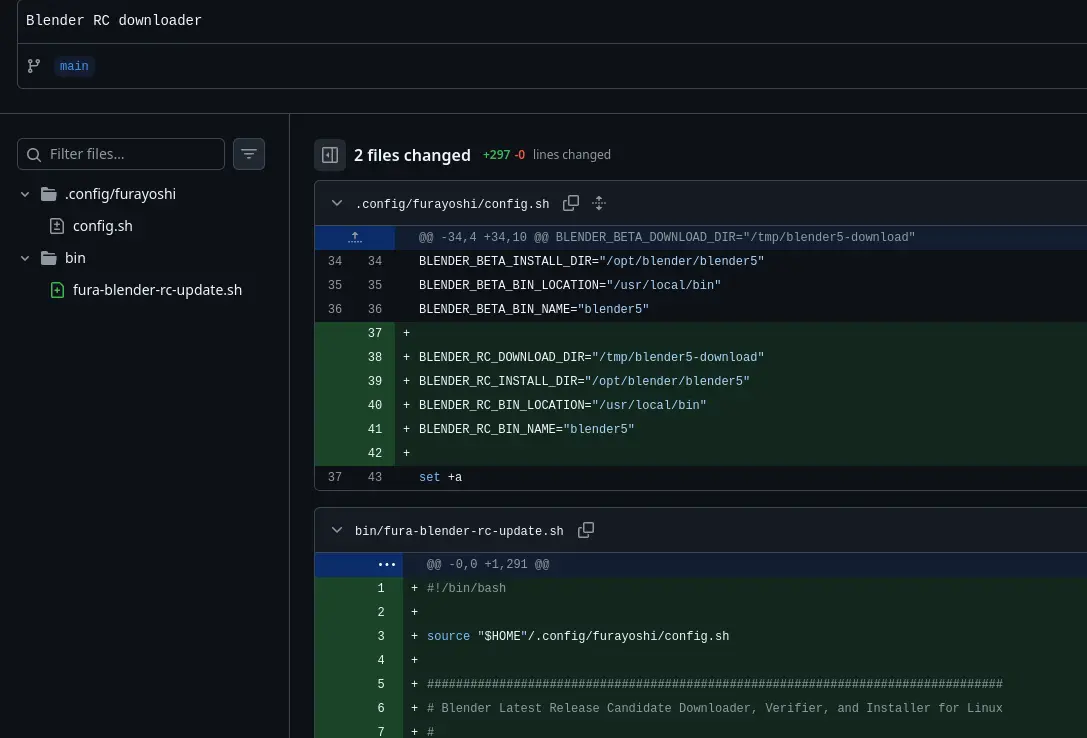Click the git branch icon
The width and height of the screenshot is (1087, 738).
[x=34, y=66]
